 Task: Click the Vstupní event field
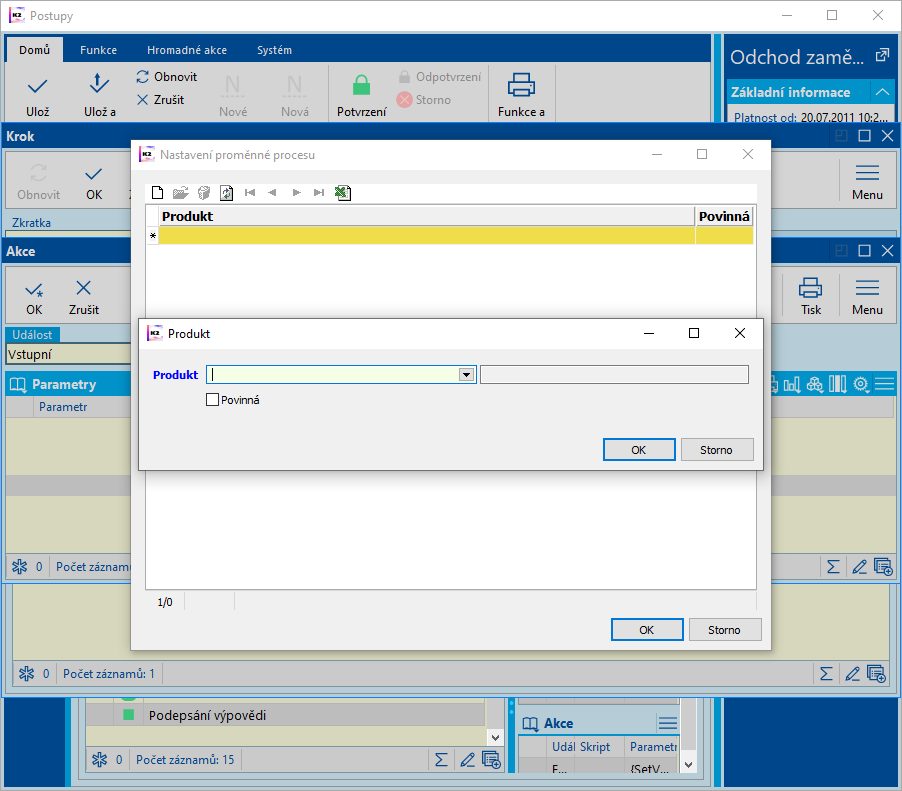coord(69,354)
